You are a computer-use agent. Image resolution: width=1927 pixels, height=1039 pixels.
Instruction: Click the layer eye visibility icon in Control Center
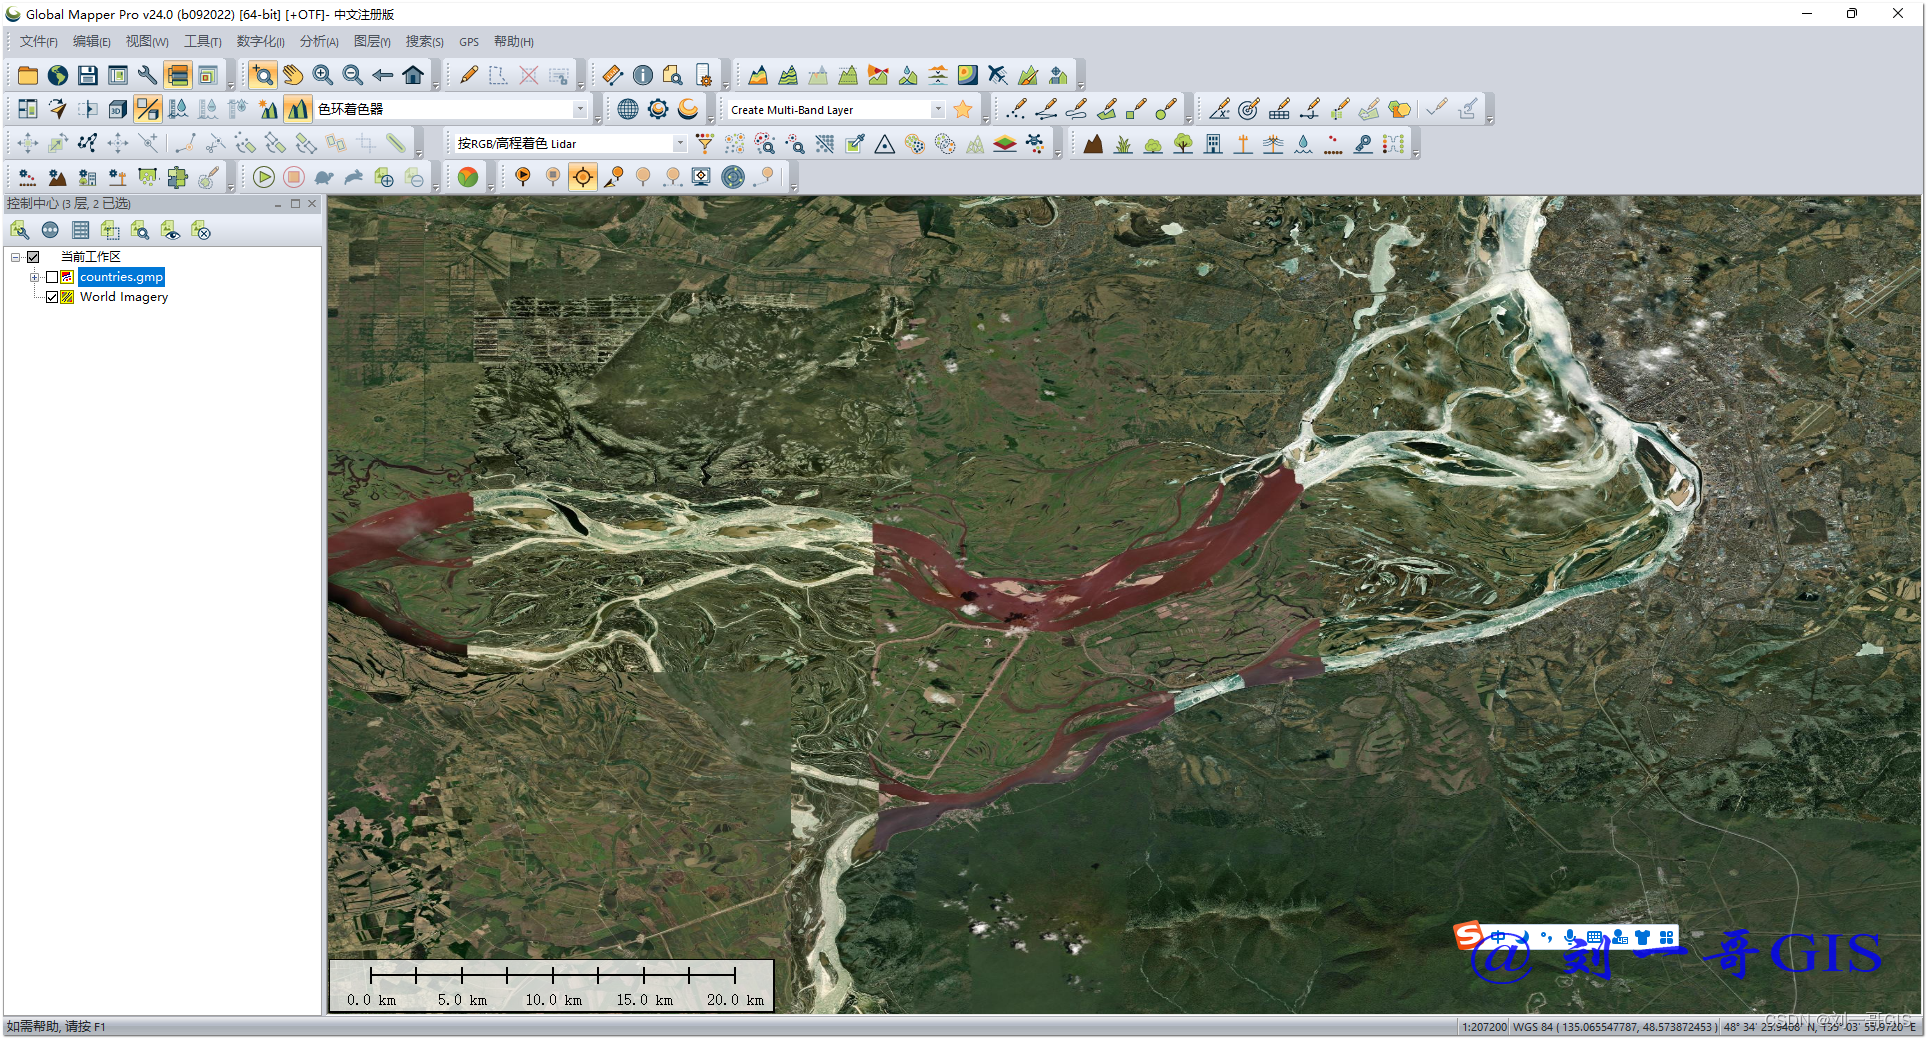click(x=171, y=231)
